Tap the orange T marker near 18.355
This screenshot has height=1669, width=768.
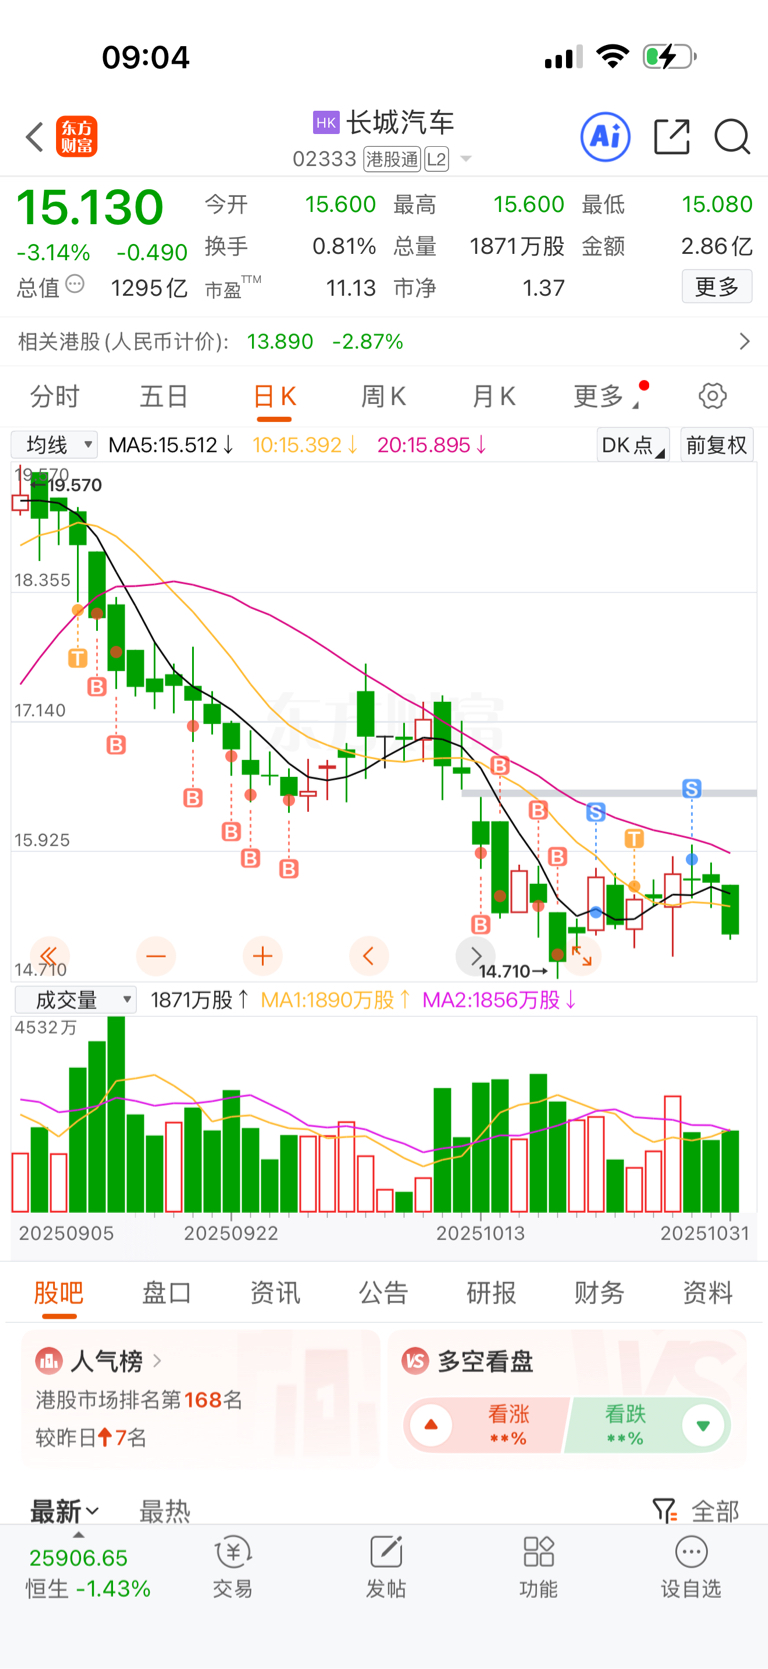(x=77, y=658)
